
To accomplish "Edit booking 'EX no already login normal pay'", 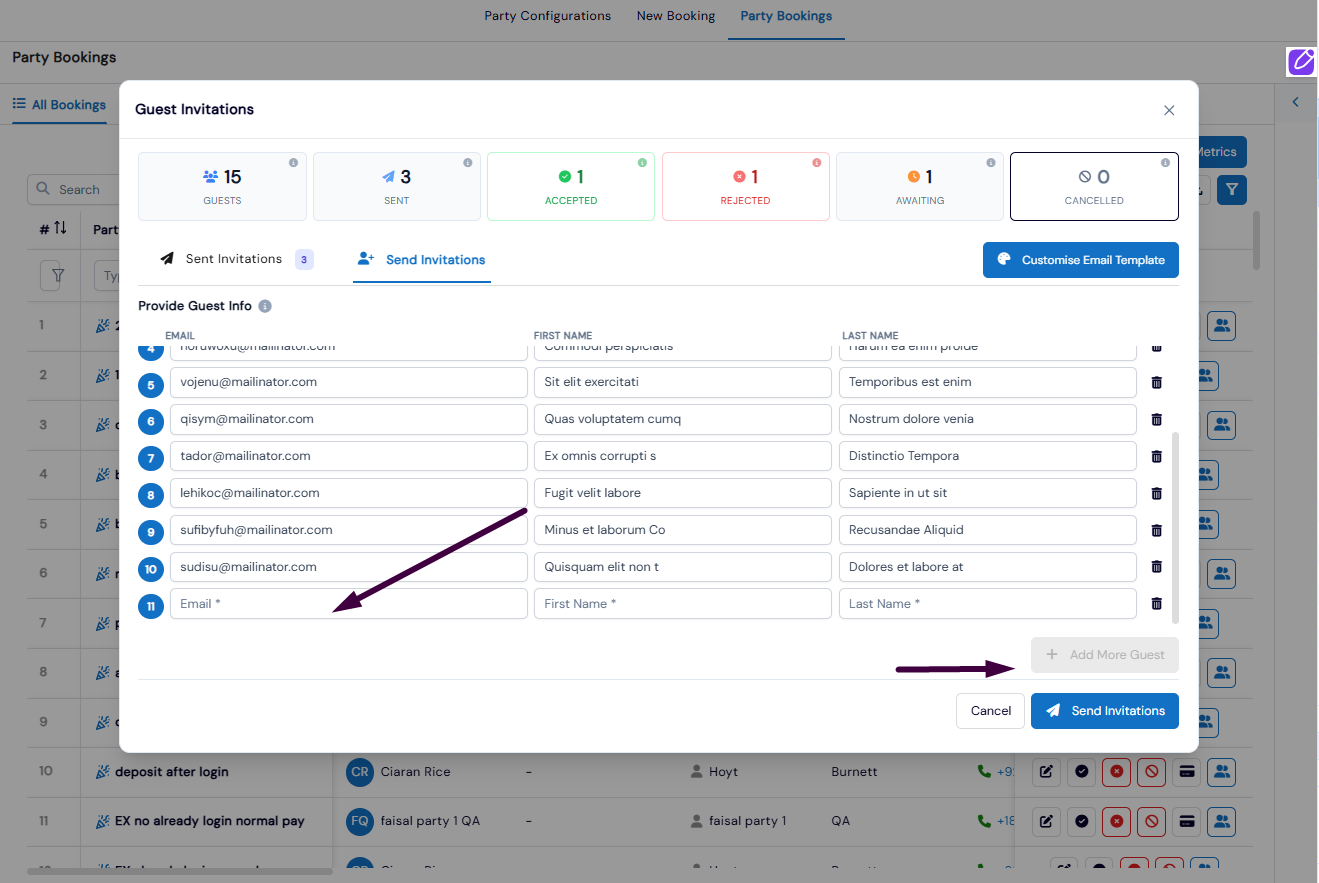I will pyautogui.click(x=1046, y=821).
